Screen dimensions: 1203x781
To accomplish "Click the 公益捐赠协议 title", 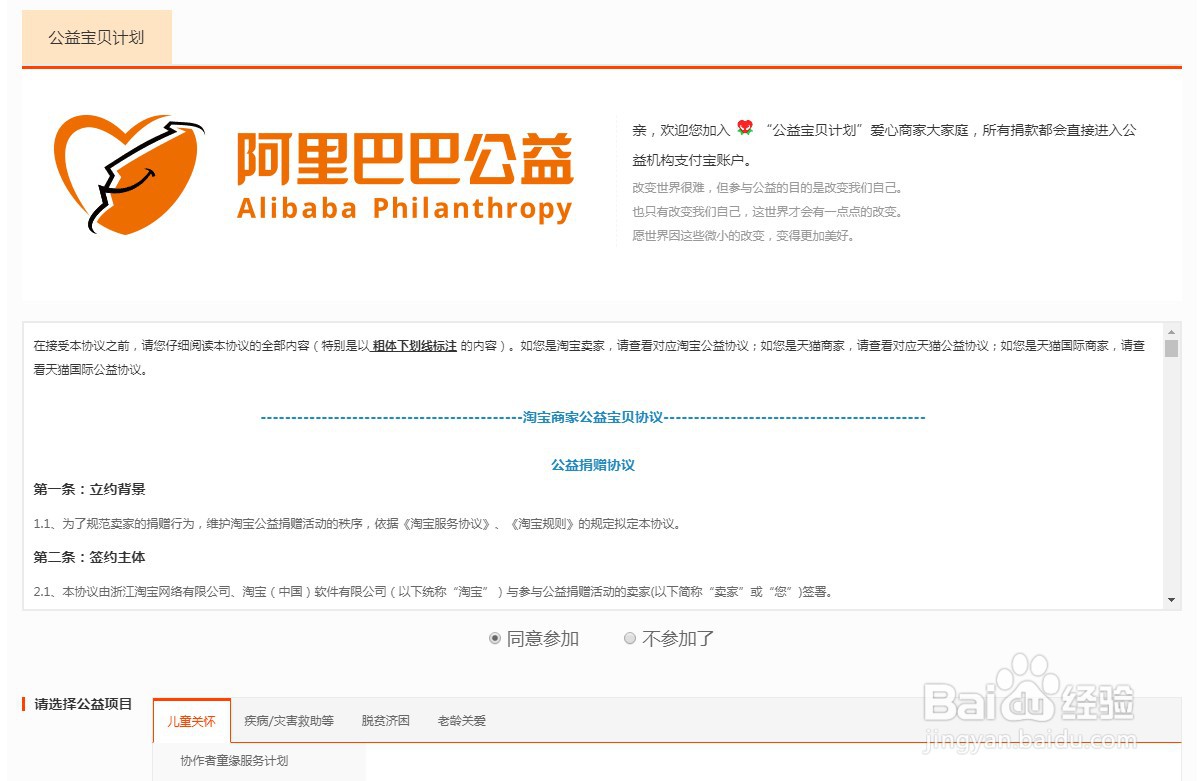I will click(x=593, y=465).
